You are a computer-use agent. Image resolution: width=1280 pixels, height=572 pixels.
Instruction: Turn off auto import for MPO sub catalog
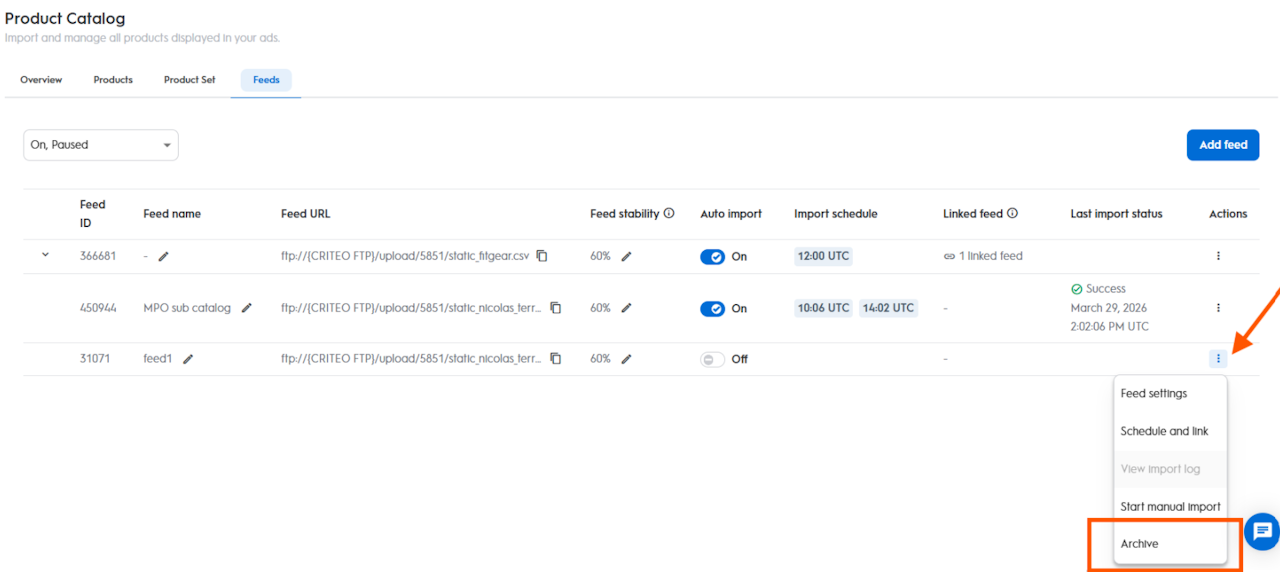pos(712,308)
